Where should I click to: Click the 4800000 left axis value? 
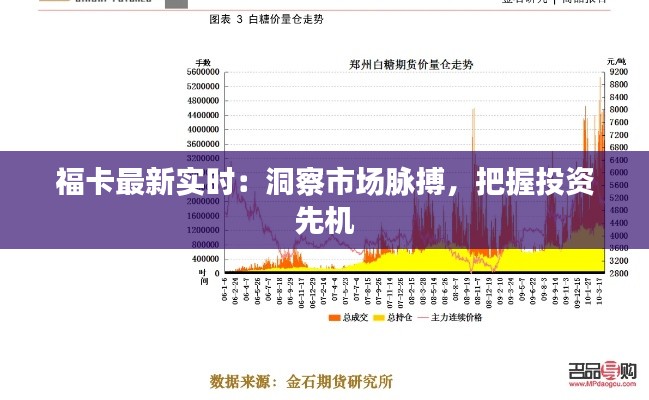203,101
